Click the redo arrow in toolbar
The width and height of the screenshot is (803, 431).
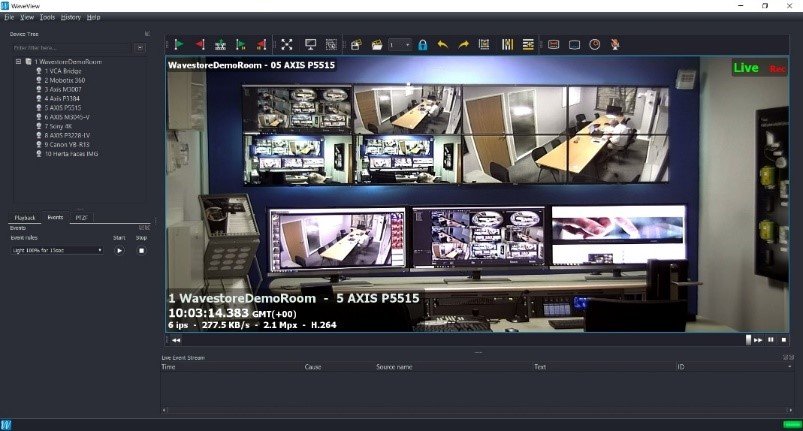point(463,44)
